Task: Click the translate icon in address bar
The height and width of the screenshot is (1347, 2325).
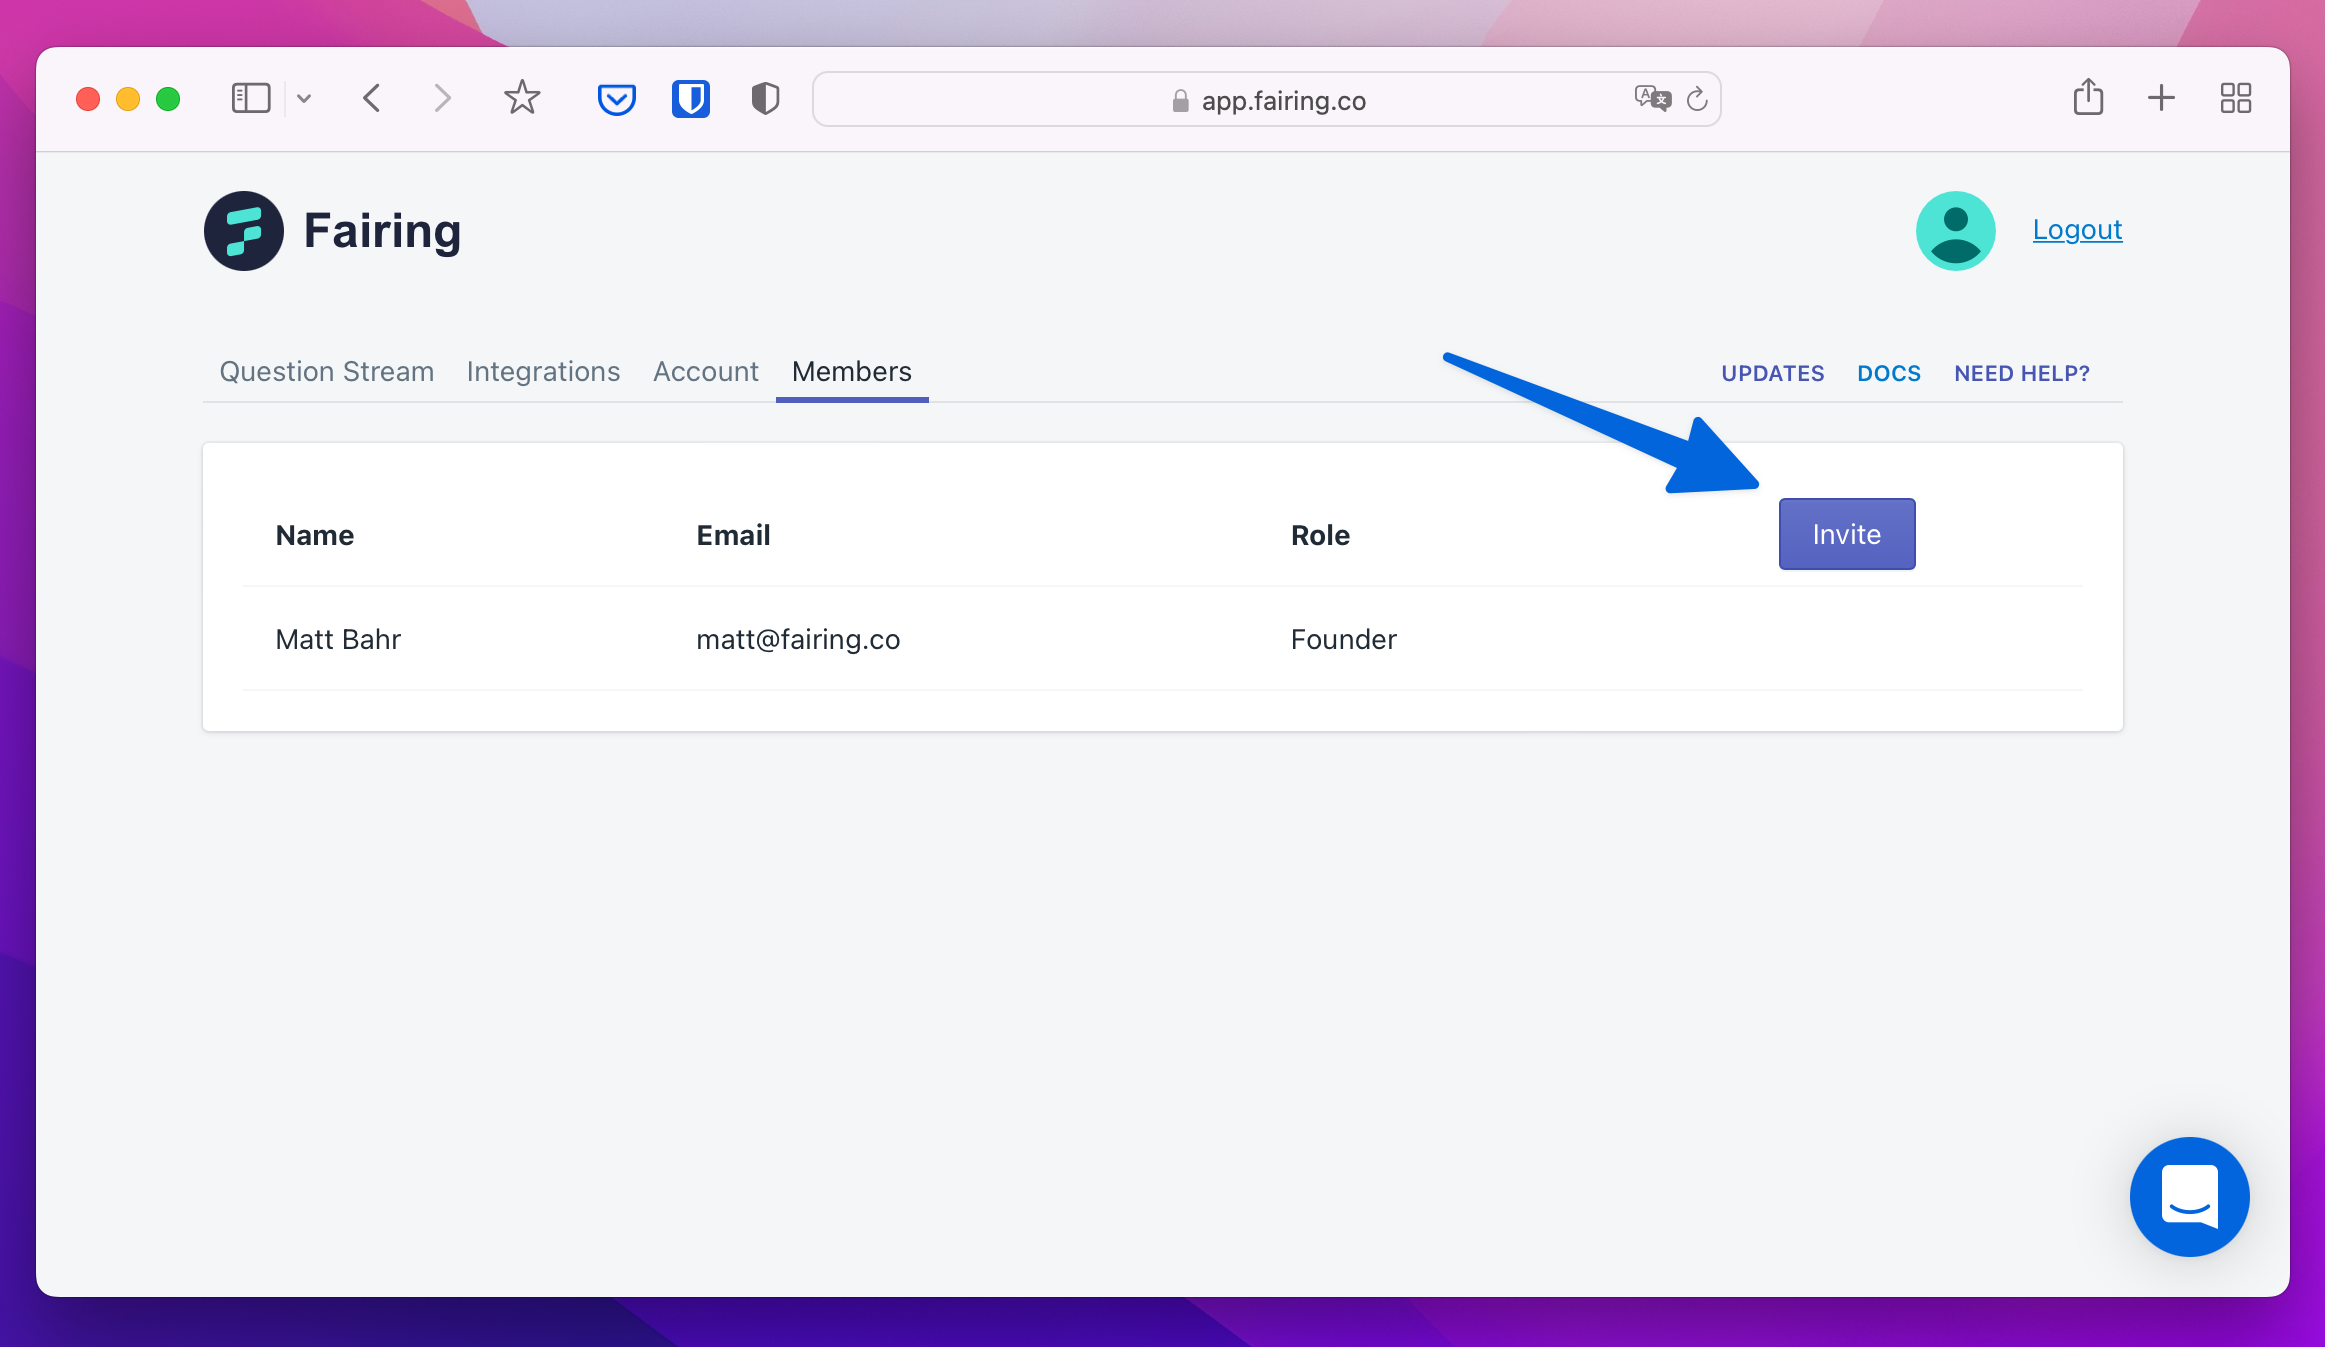Action: point(1651,98)
